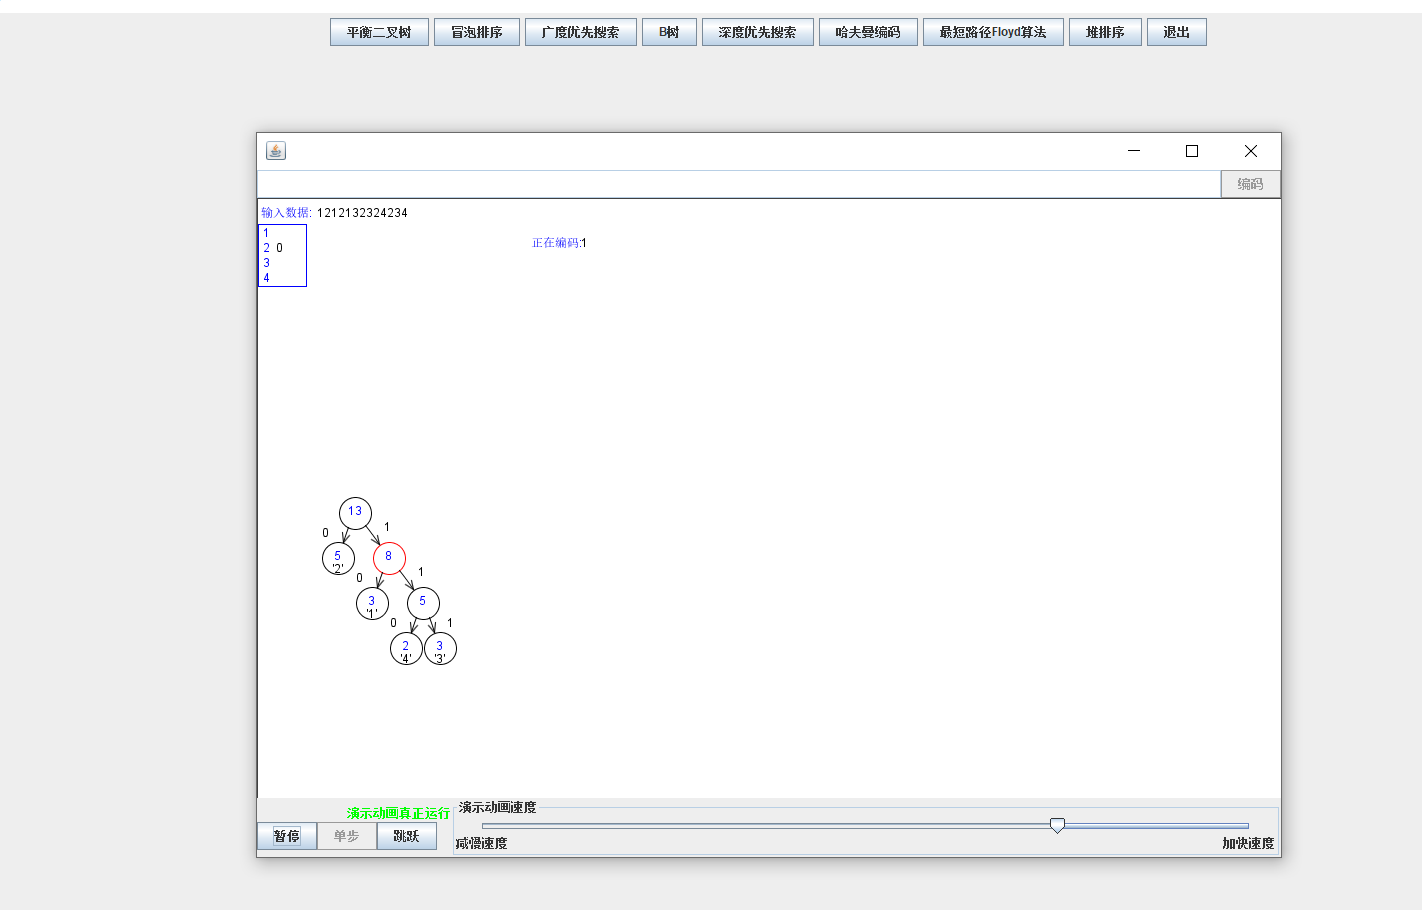Image resolution: width=1422 pixels, height=910 pixels.
Task: Launch the B树 demonstration
Action: point(669,33)
